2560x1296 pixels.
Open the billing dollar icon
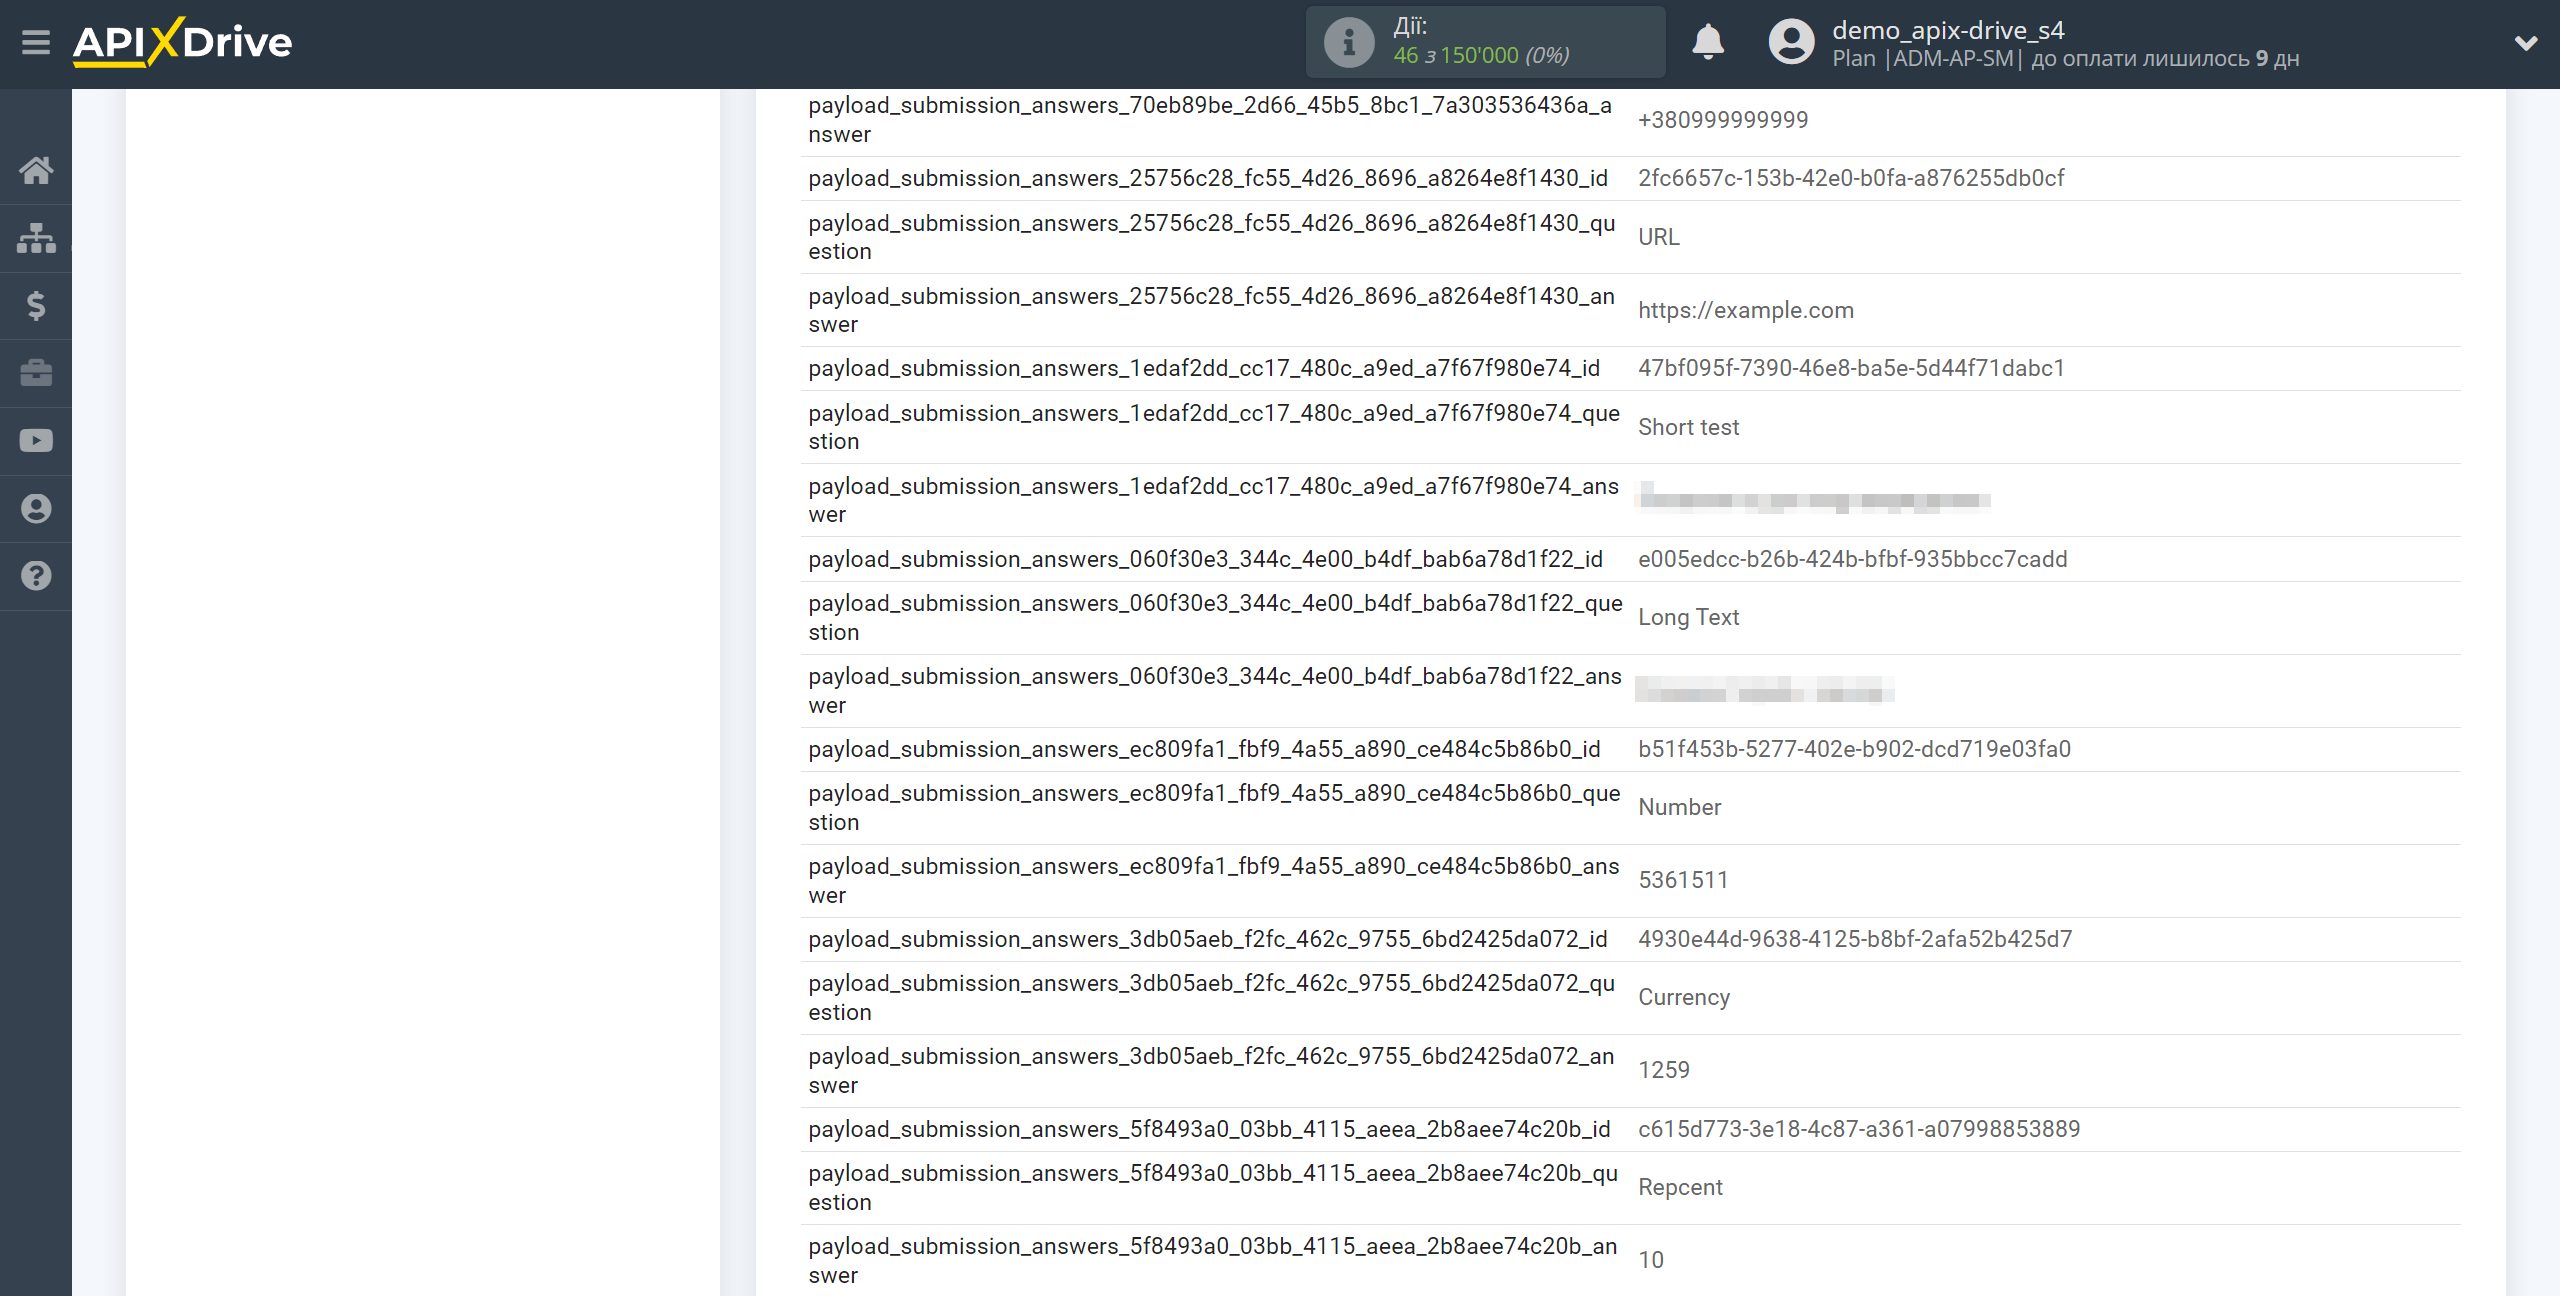(x=36, y=305)
